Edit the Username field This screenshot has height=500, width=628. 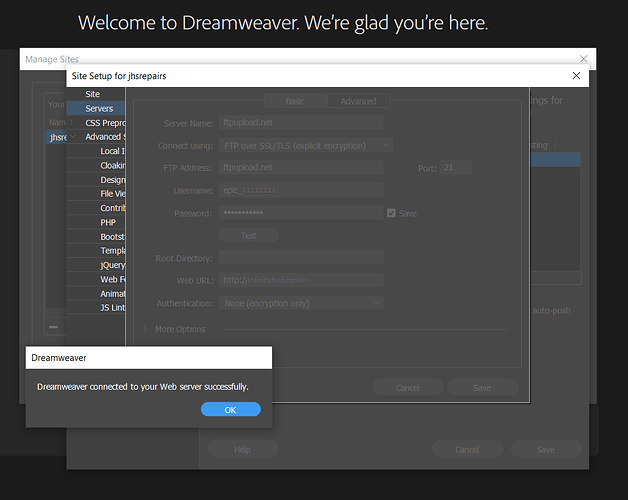pos(301,190)
